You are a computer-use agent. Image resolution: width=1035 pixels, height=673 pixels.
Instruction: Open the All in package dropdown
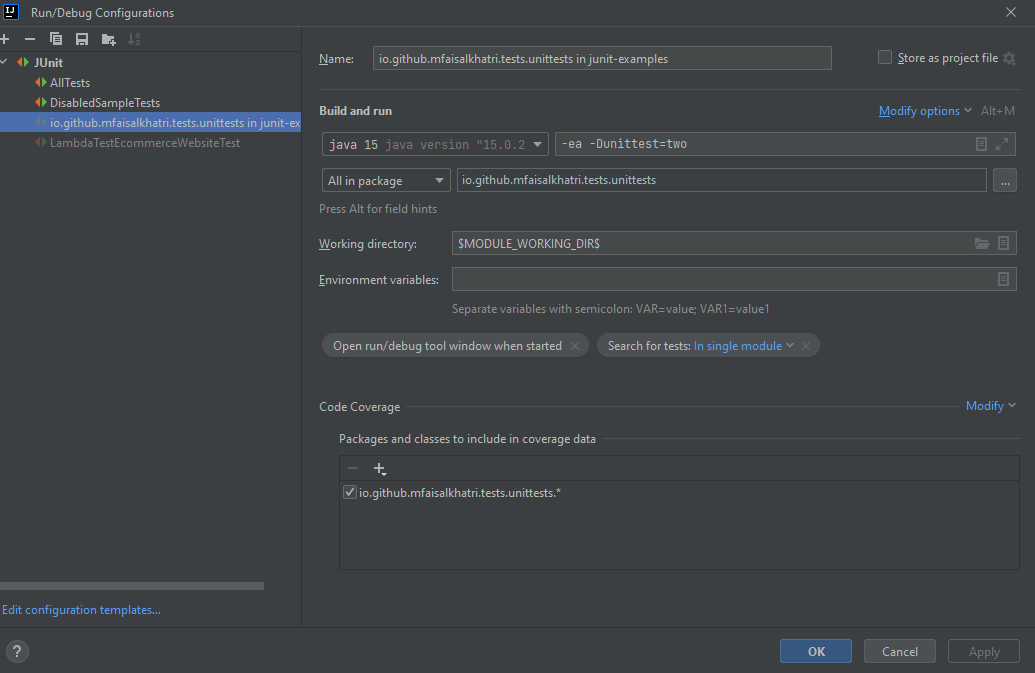coord(385,181)
